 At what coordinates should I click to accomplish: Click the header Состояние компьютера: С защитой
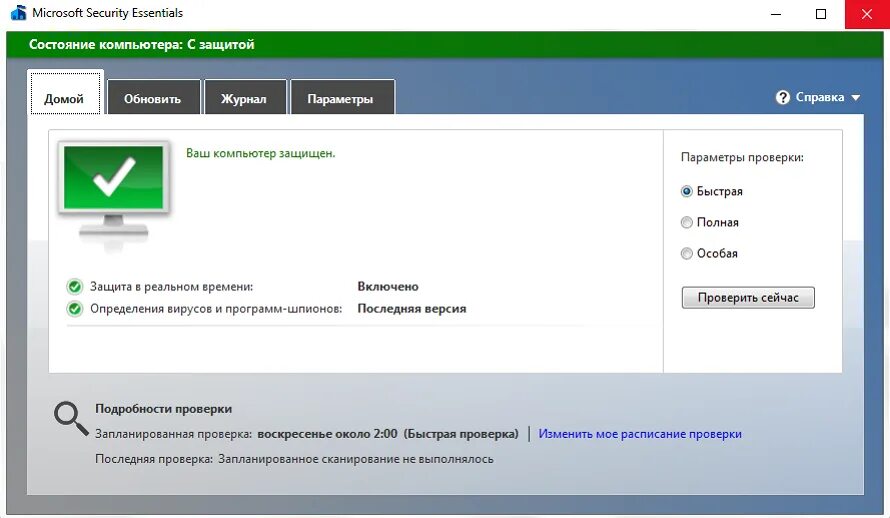pyautogui.click(x=141, y=44)
